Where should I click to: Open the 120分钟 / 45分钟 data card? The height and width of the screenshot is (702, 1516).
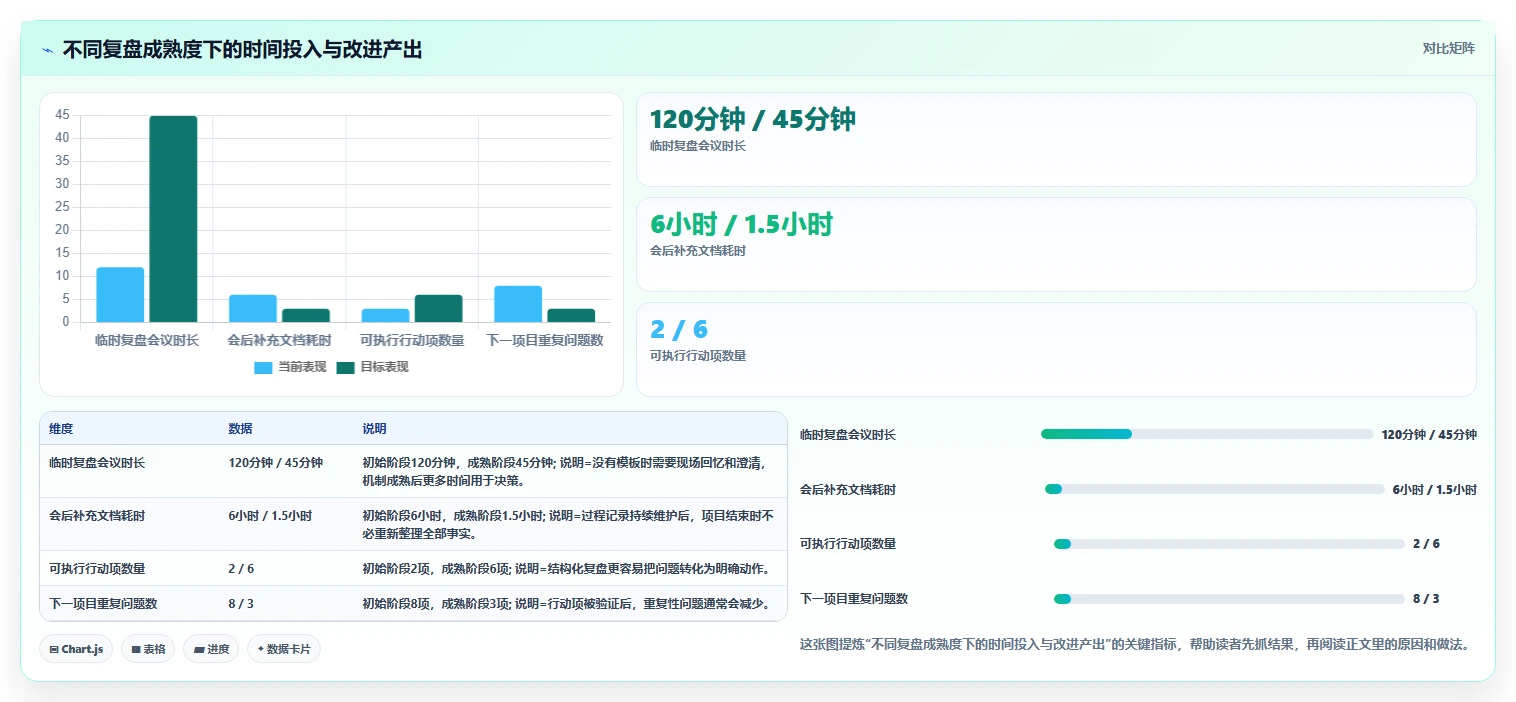coord(1056,139)
